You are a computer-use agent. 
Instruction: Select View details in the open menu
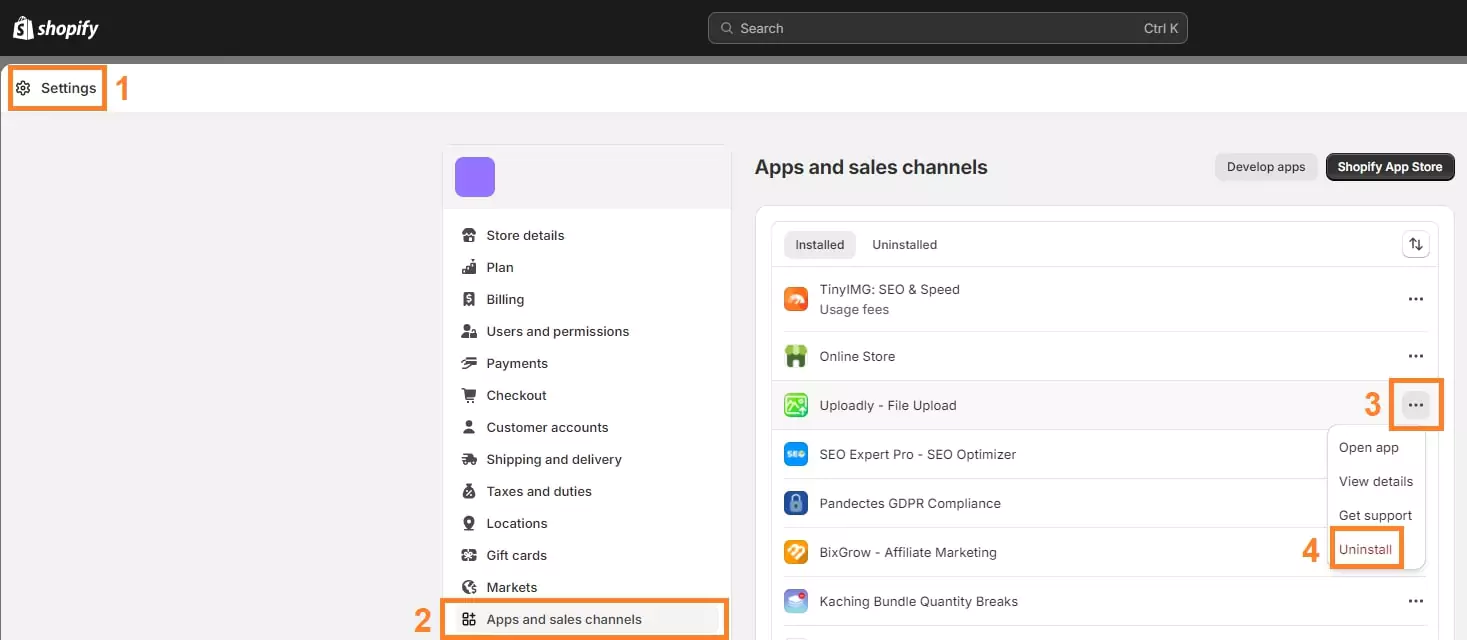pos(1375,481)
